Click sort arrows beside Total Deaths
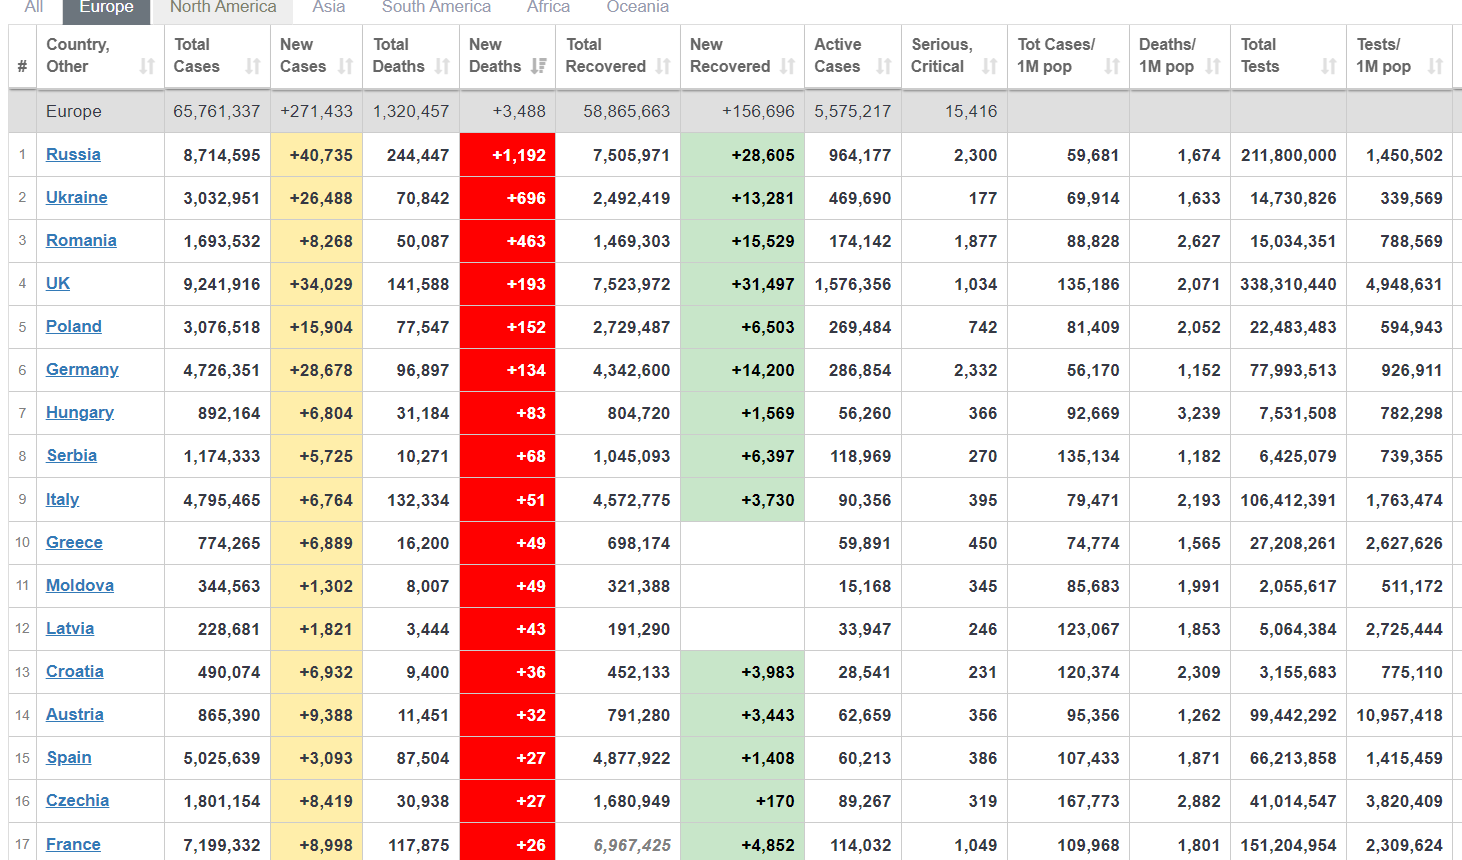This screenshot has height=860, width=1462. click(442, 67)
